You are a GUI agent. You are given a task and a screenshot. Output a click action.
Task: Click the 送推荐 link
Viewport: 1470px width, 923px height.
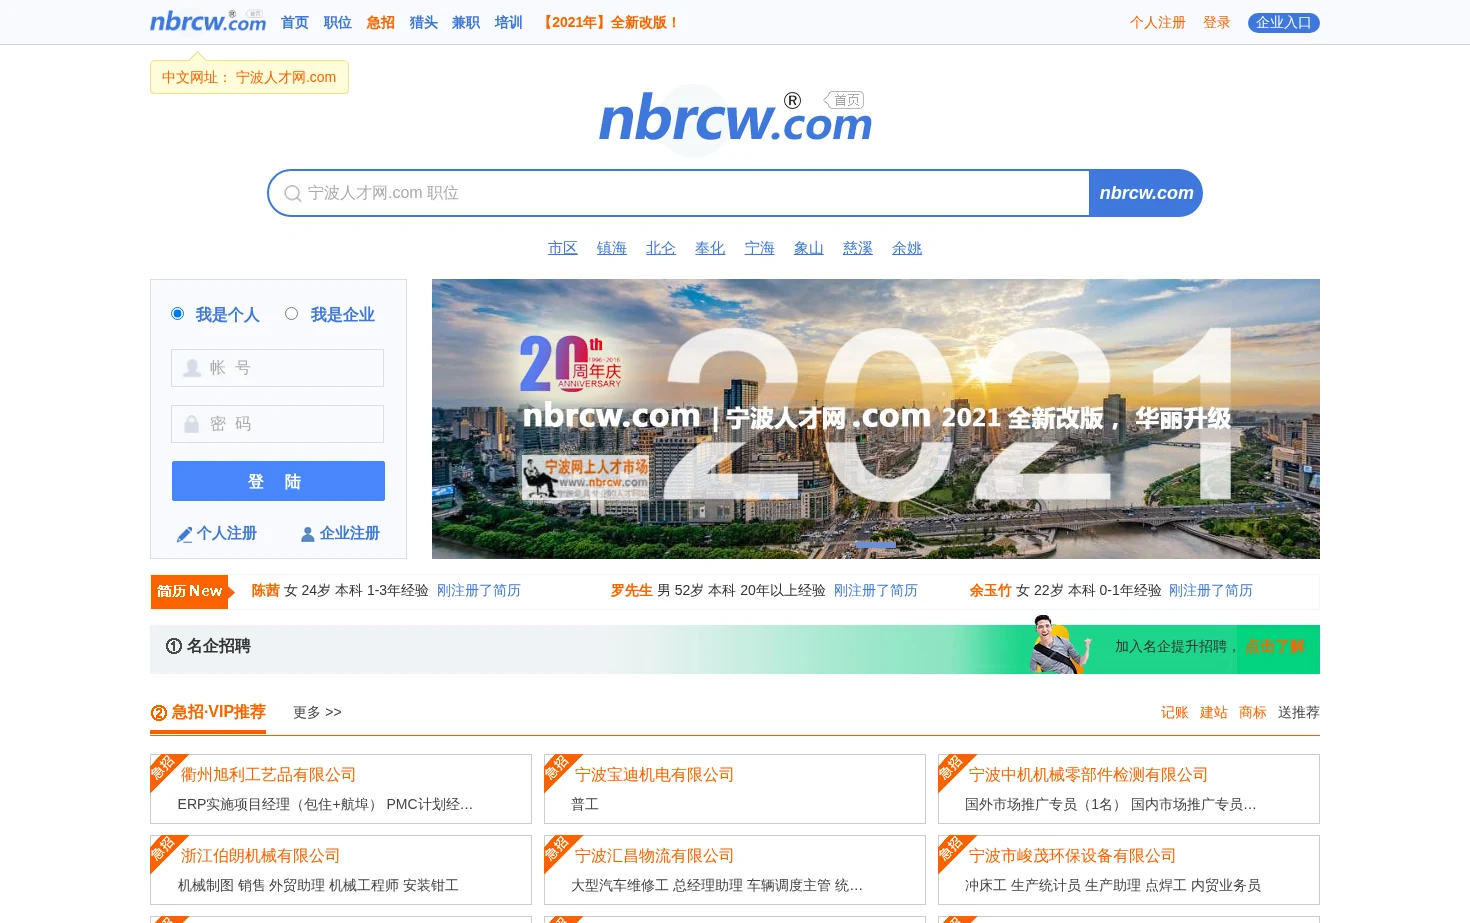pos(1299,713)
